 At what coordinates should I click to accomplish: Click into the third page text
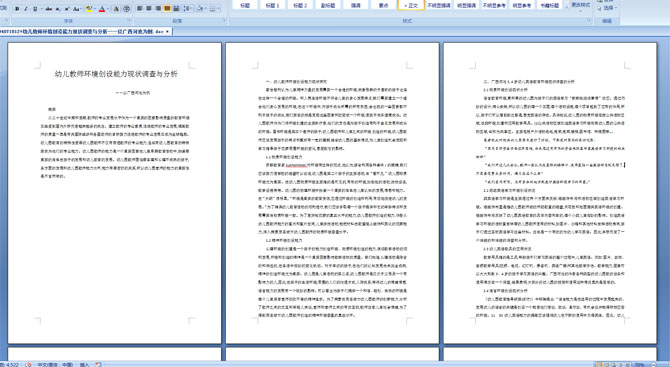(550, 193)
